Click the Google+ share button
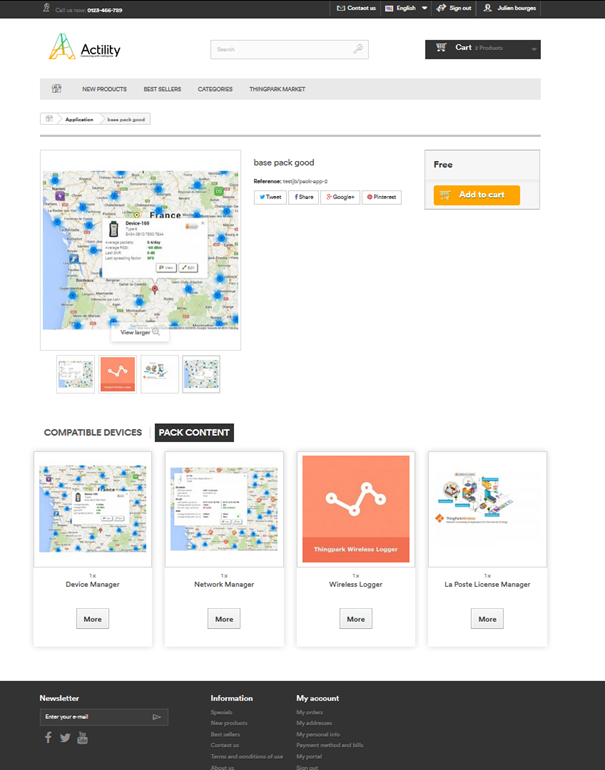 point(340,197)
